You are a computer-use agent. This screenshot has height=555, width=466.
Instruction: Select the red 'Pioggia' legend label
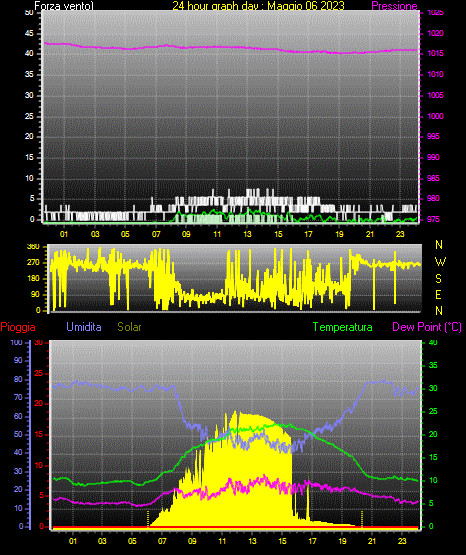point(18,327)
